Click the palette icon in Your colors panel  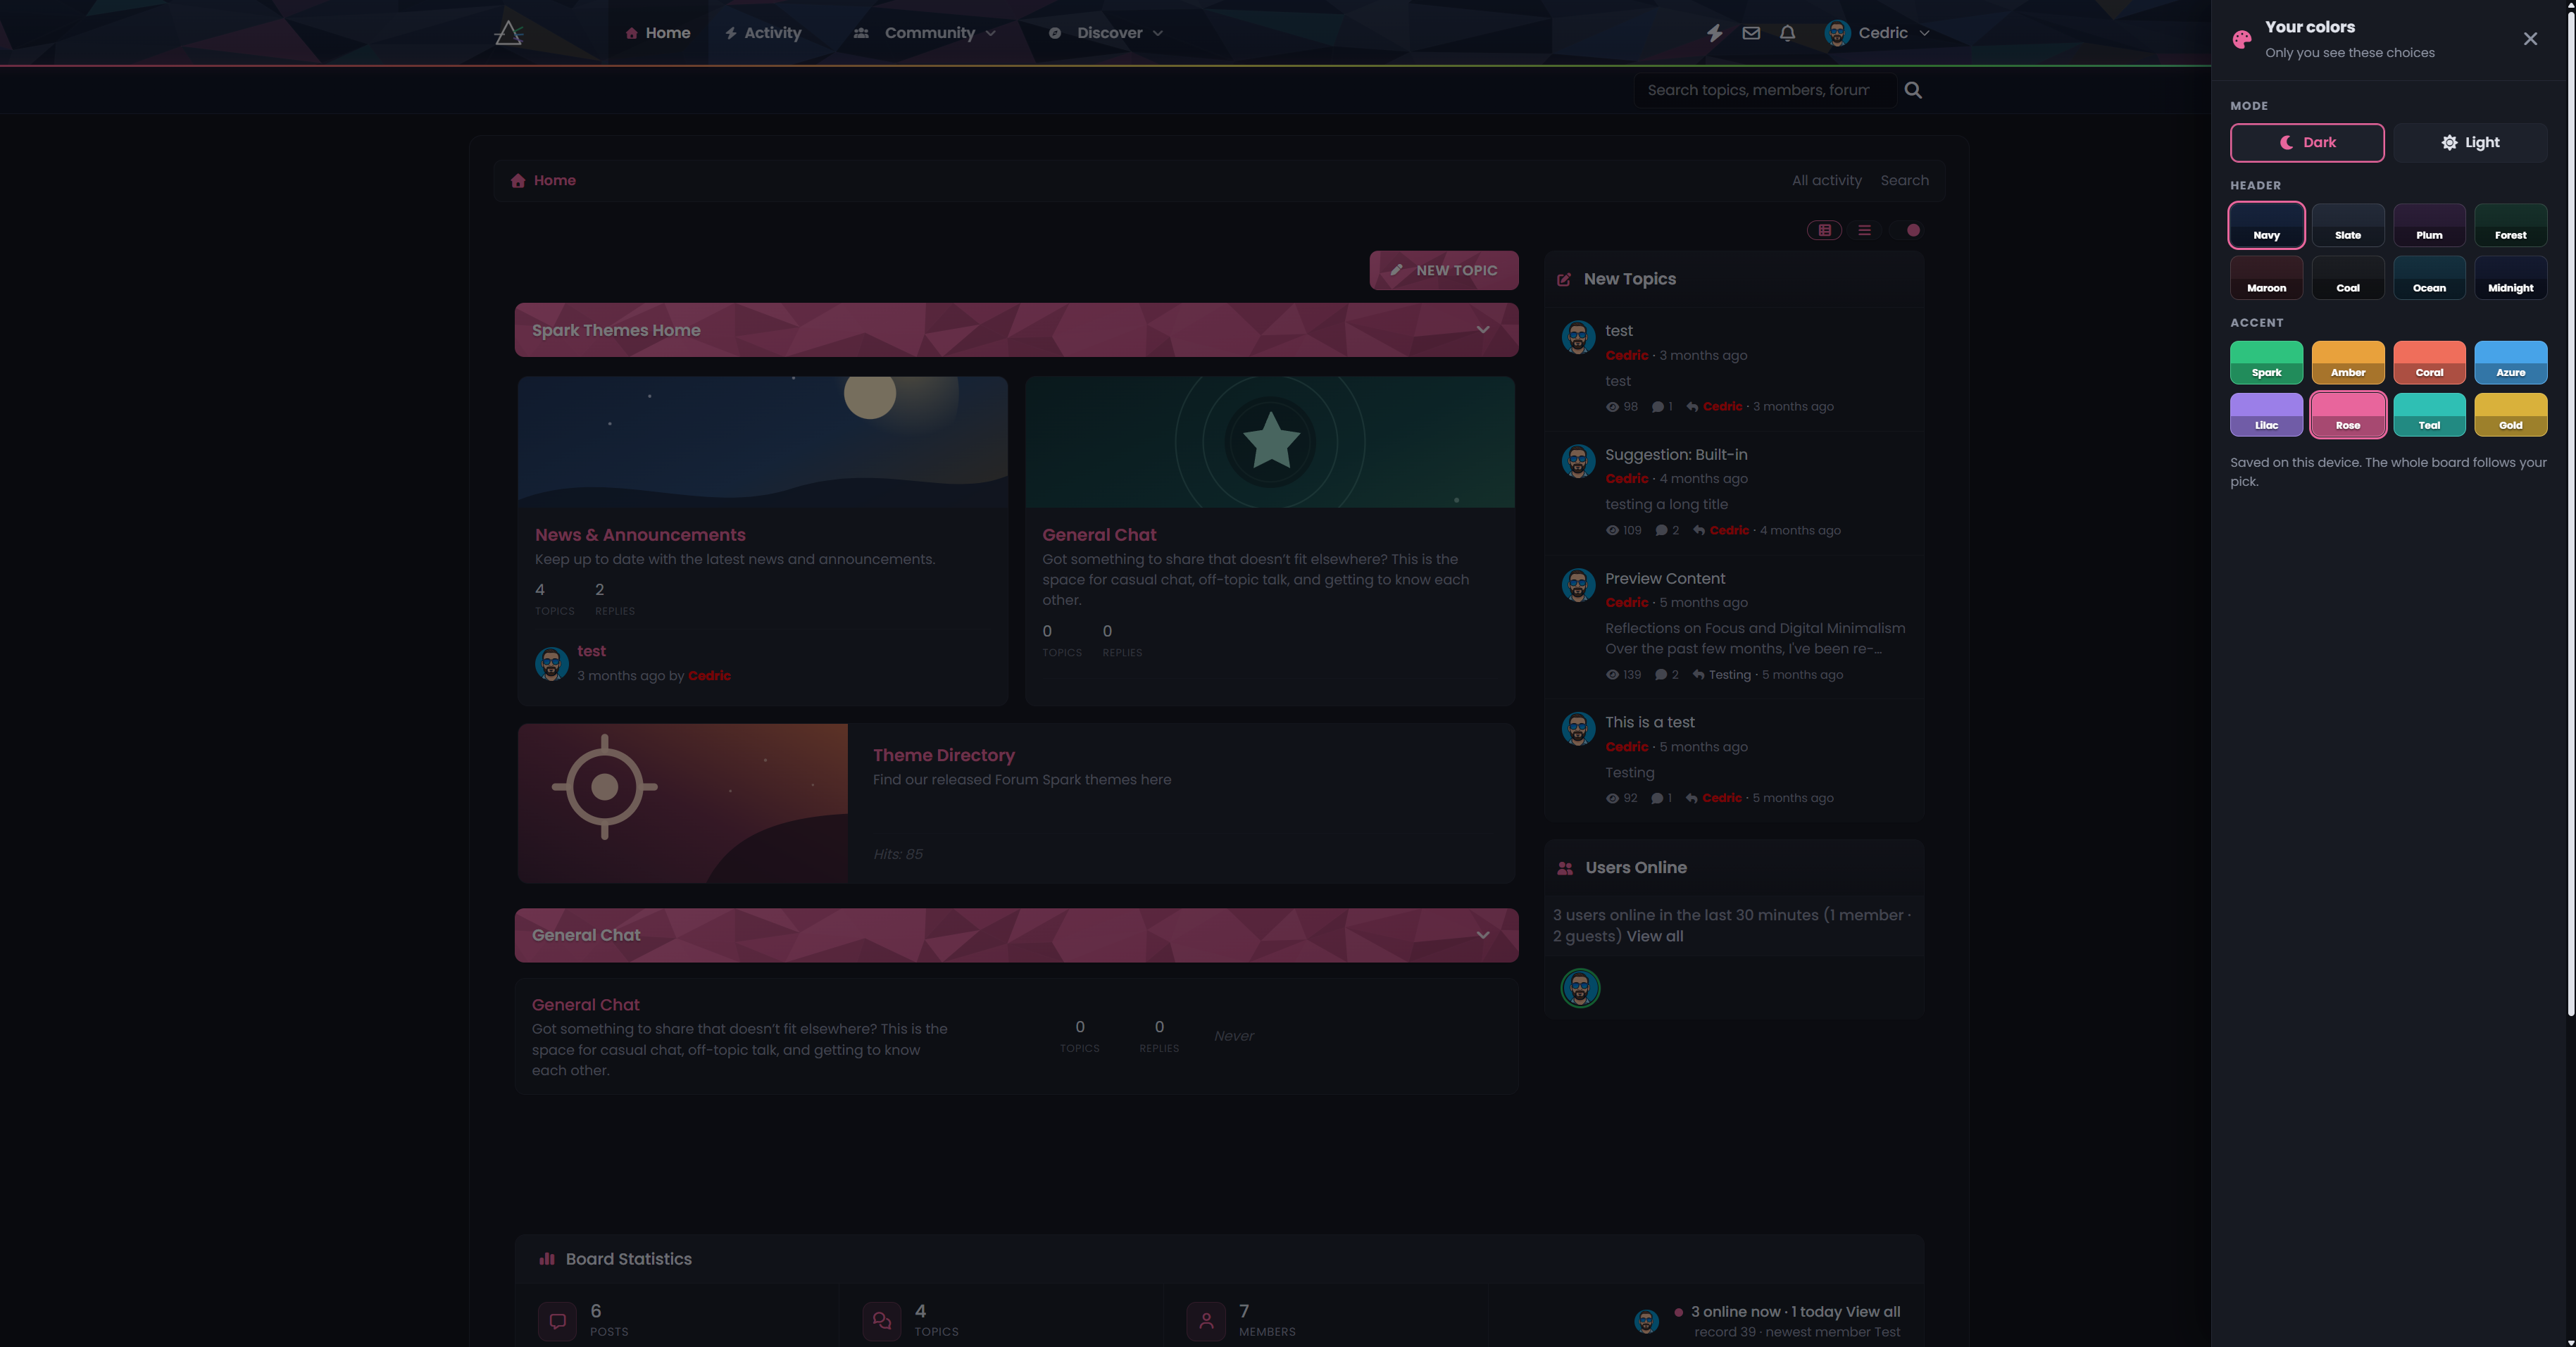click(x=2242, y=39)
